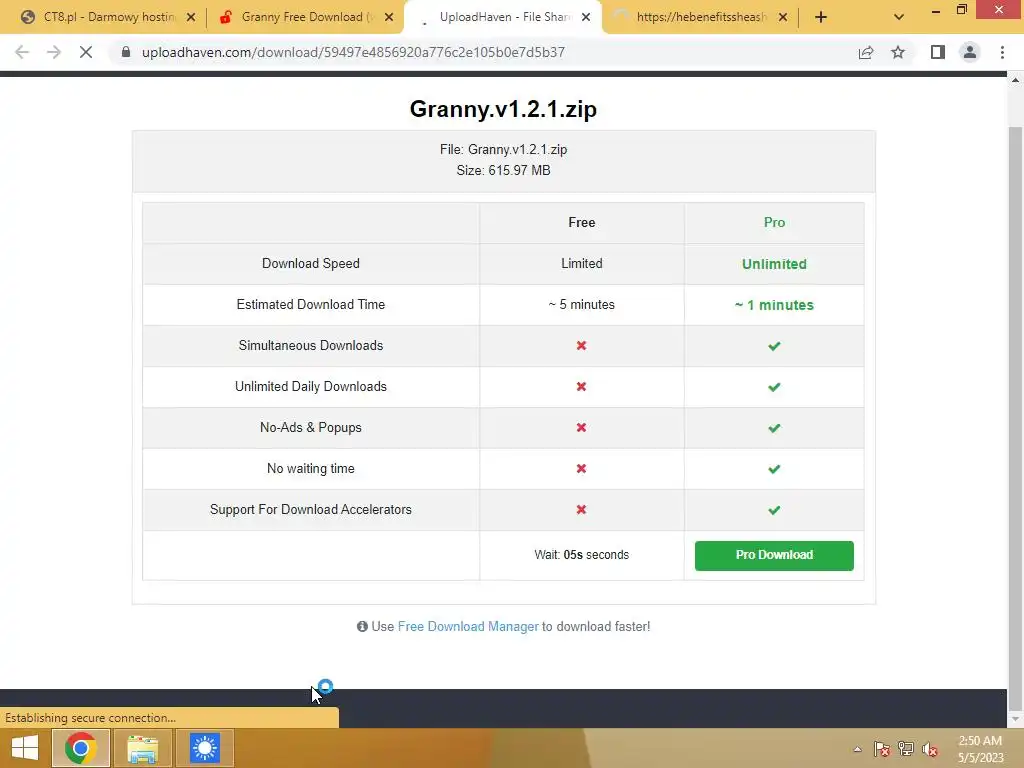The image size is (1024, 768).
Task: Show hidden system tray icons
Action: coord(857,749)
